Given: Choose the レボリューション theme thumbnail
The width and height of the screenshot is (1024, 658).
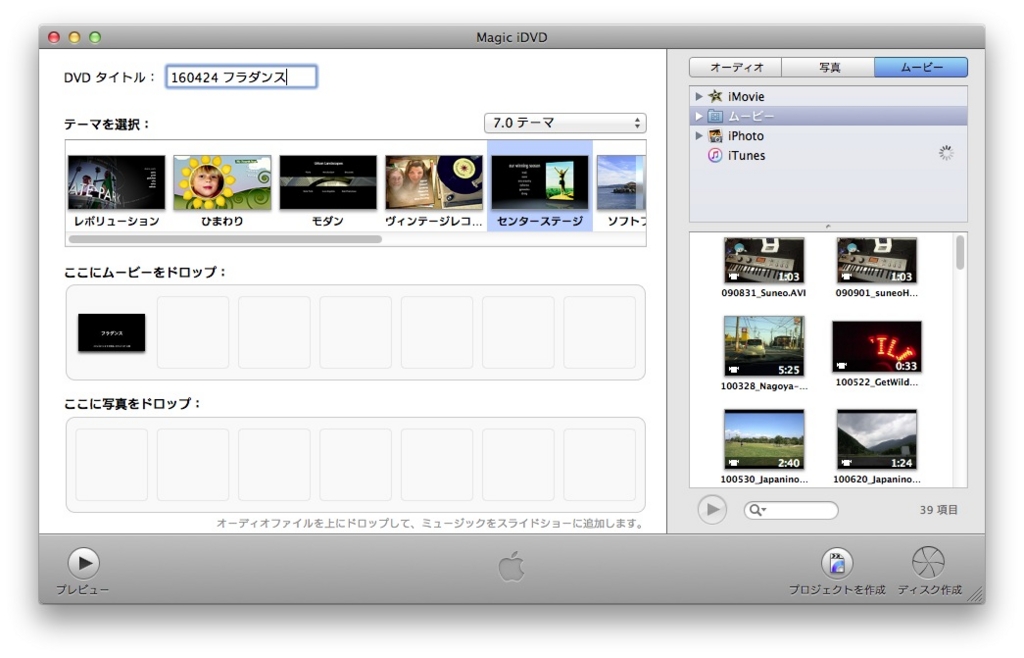Looking at the screenshot, I should pos(117,183).
